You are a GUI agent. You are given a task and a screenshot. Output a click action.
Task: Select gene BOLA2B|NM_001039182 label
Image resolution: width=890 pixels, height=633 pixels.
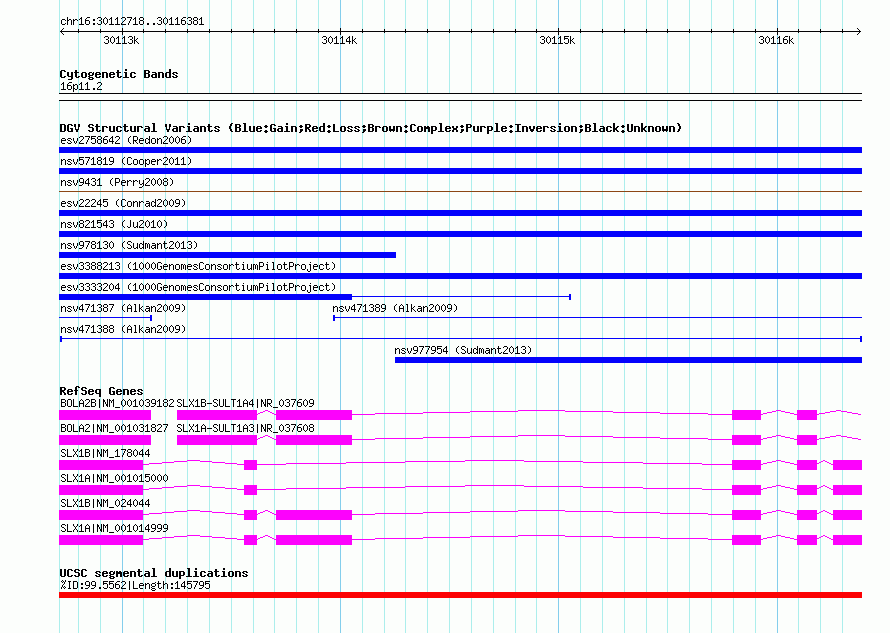tap(117, 403)
